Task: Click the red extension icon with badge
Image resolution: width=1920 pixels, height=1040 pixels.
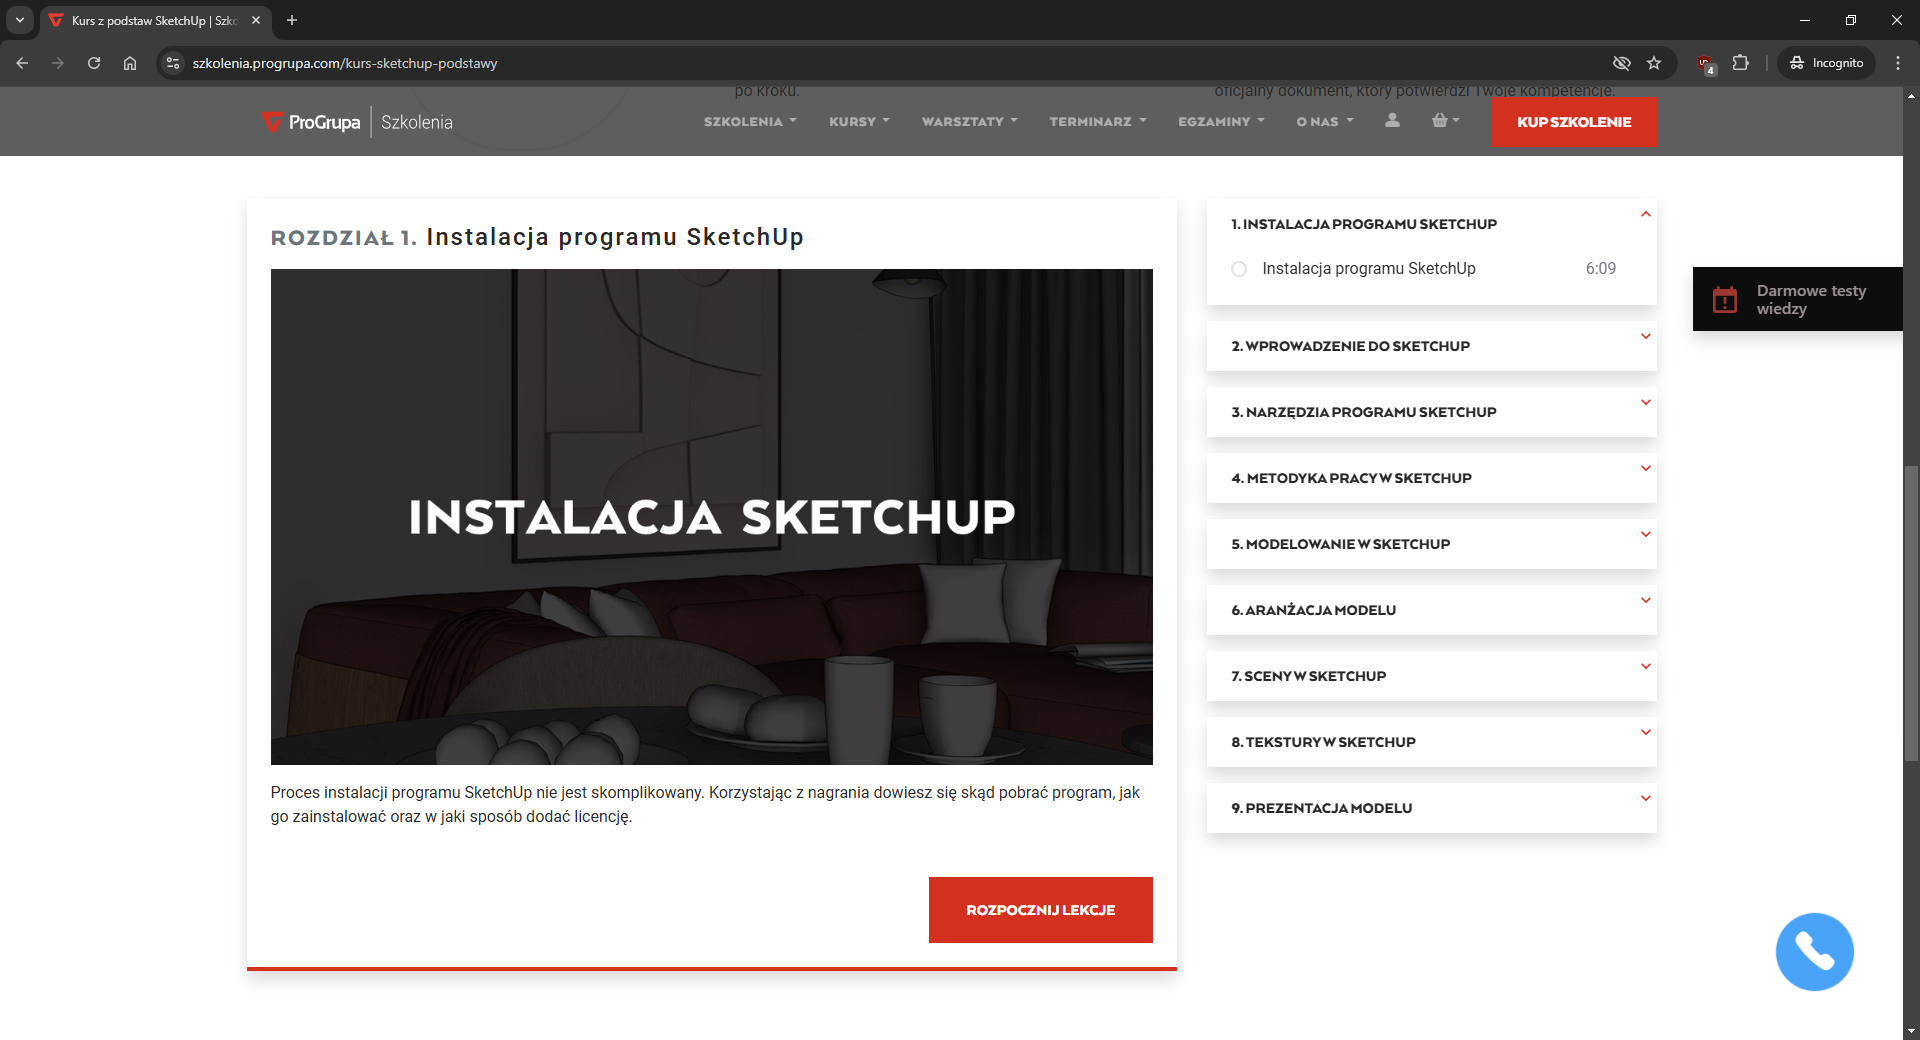Action: click(1706, 64)
